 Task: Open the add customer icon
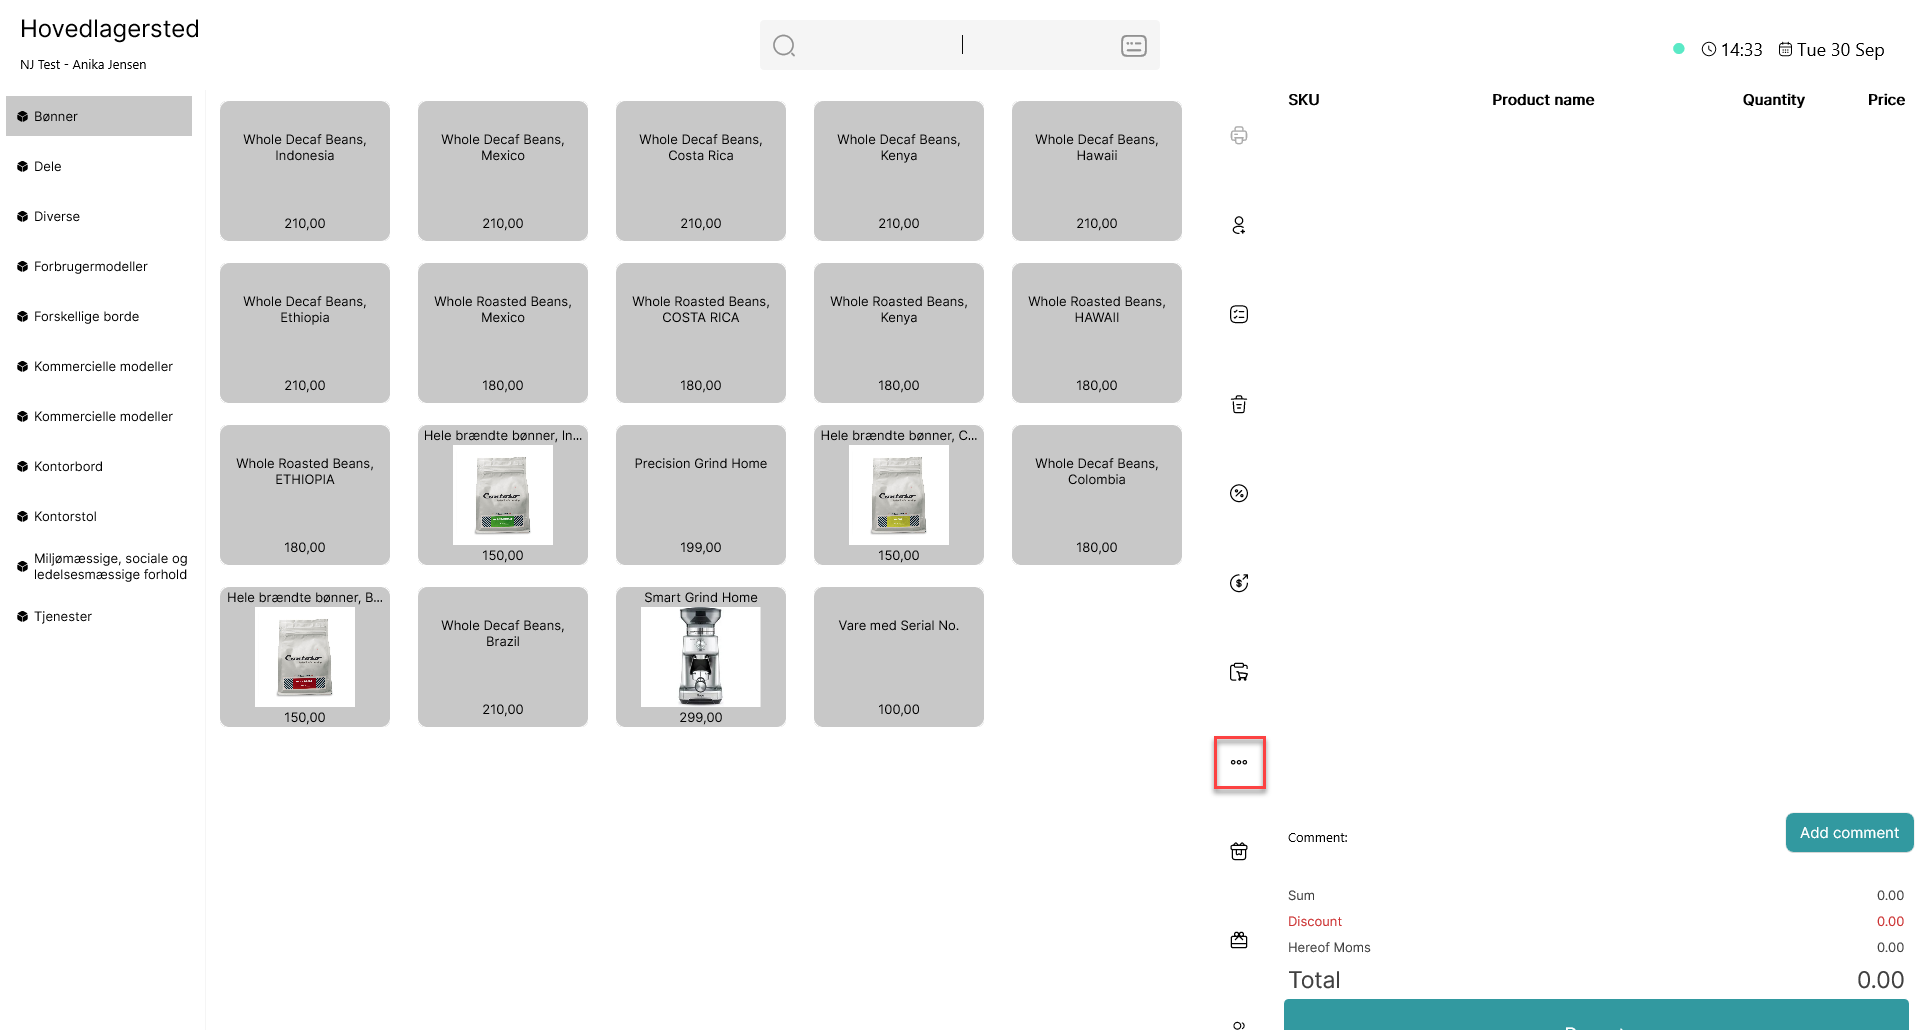coord(1239,225)
